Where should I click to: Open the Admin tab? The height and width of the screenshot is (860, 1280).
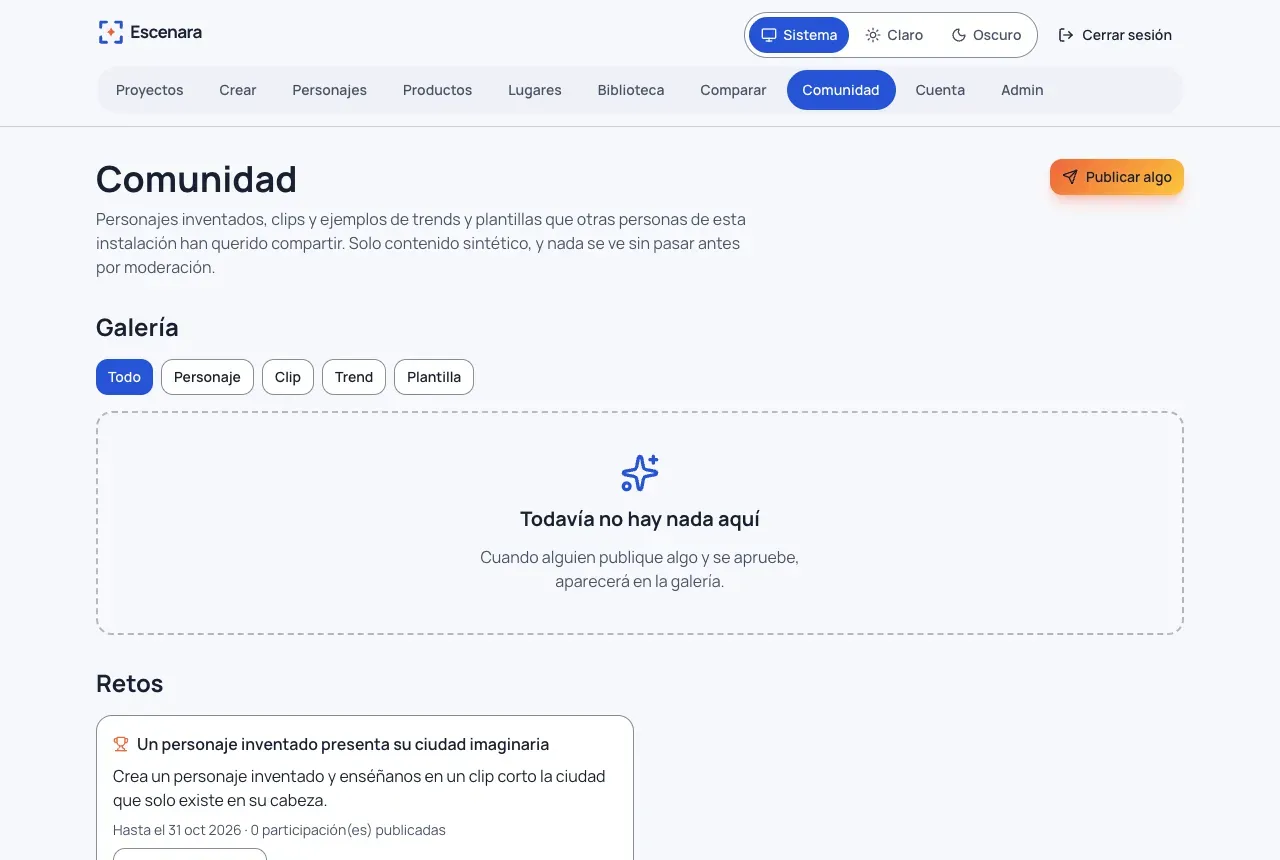pyautogui.click(x=1022, y=90)
